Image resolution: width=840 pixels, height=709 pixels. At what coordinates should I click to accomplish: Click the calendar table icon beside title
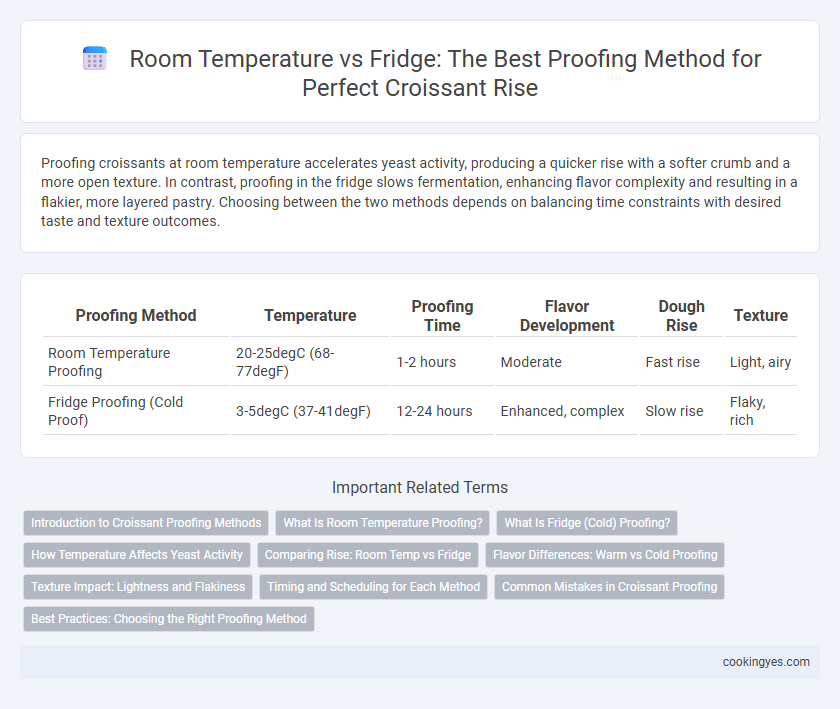(x=95, y=59)
